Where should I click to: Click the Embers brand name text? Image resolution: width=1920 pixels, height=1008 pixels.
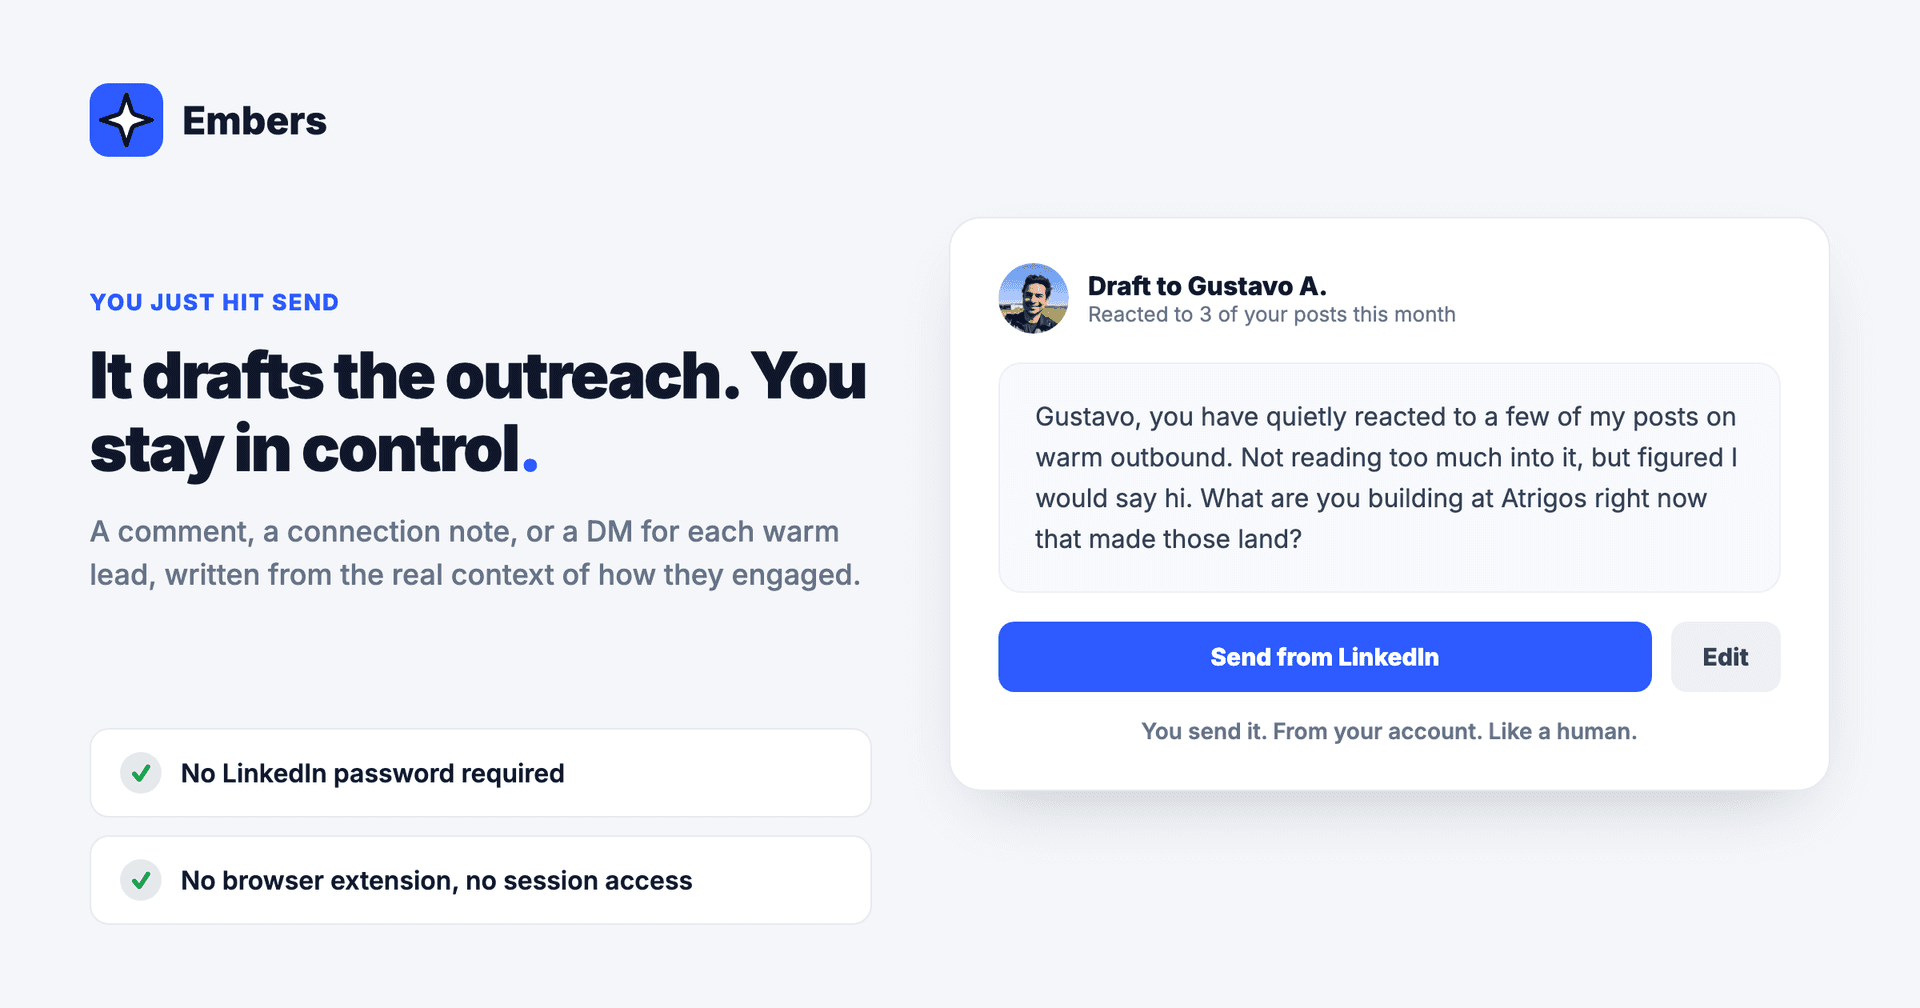point(254,121)
